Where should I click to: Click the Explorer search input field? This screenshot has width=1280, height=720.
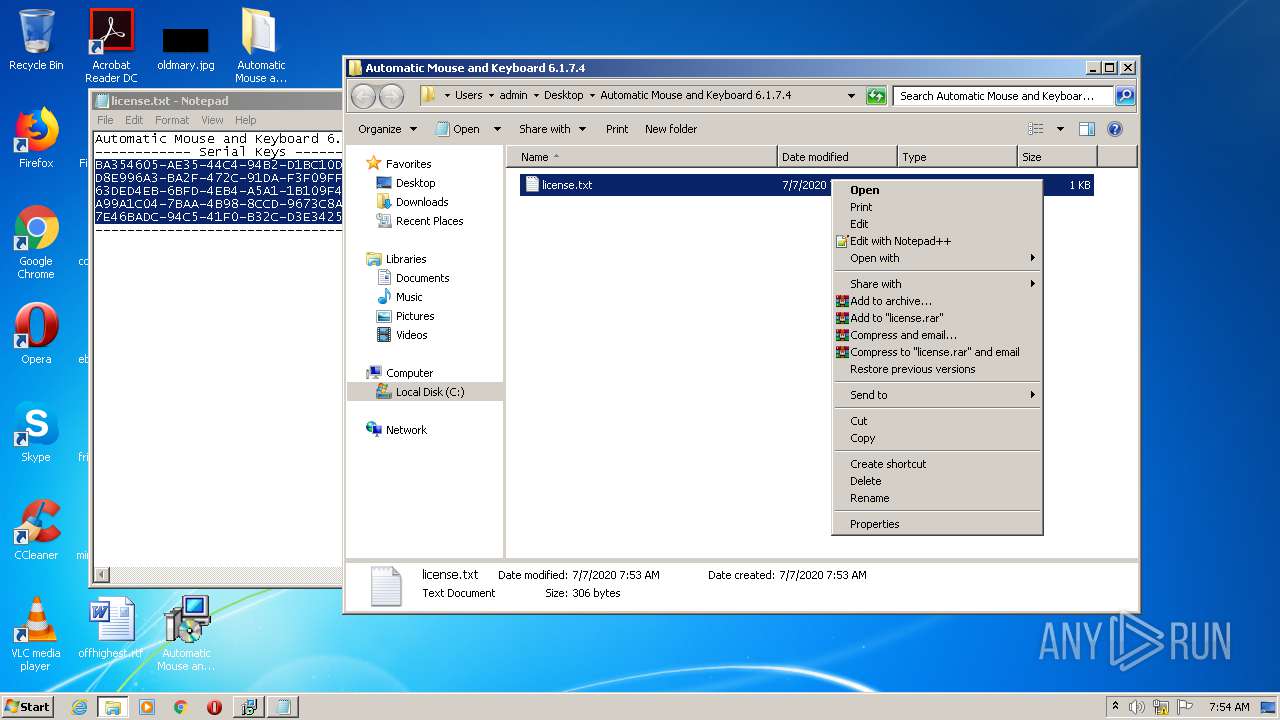pyautogui.click(x=1002, y=96)
